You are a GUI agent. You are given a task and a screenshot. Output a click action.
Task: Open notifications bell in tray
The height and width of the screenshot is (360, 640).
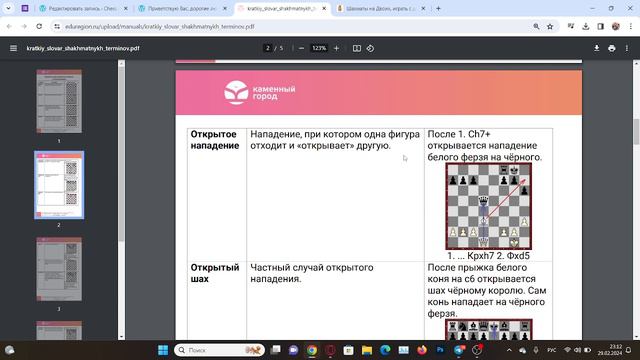(x=629, y=350)
